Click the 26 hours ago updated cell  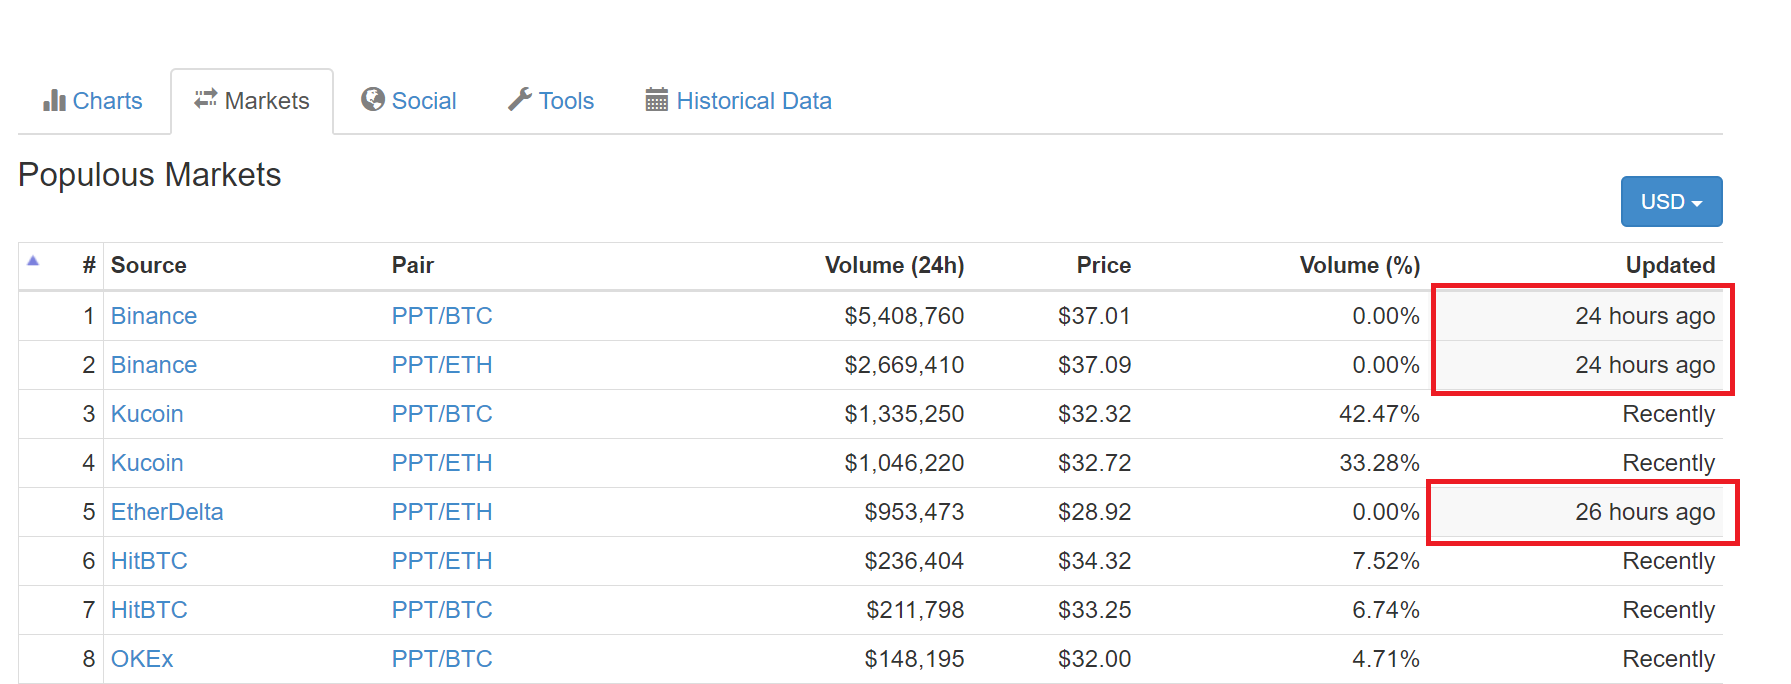pos(1645,512)
